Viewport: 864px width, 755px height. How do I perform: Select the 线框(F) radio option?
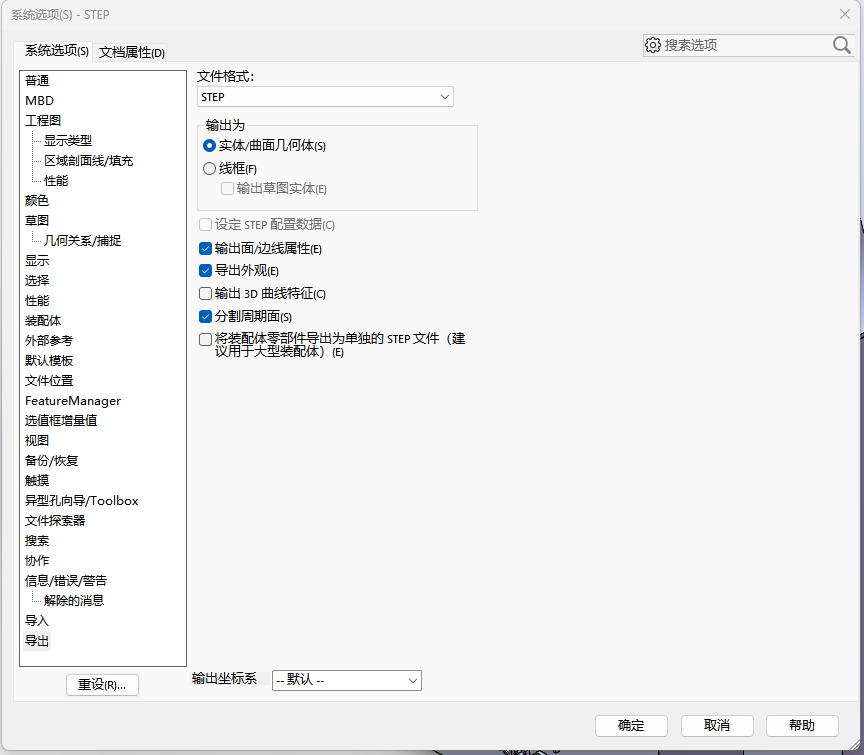(209, 169)
